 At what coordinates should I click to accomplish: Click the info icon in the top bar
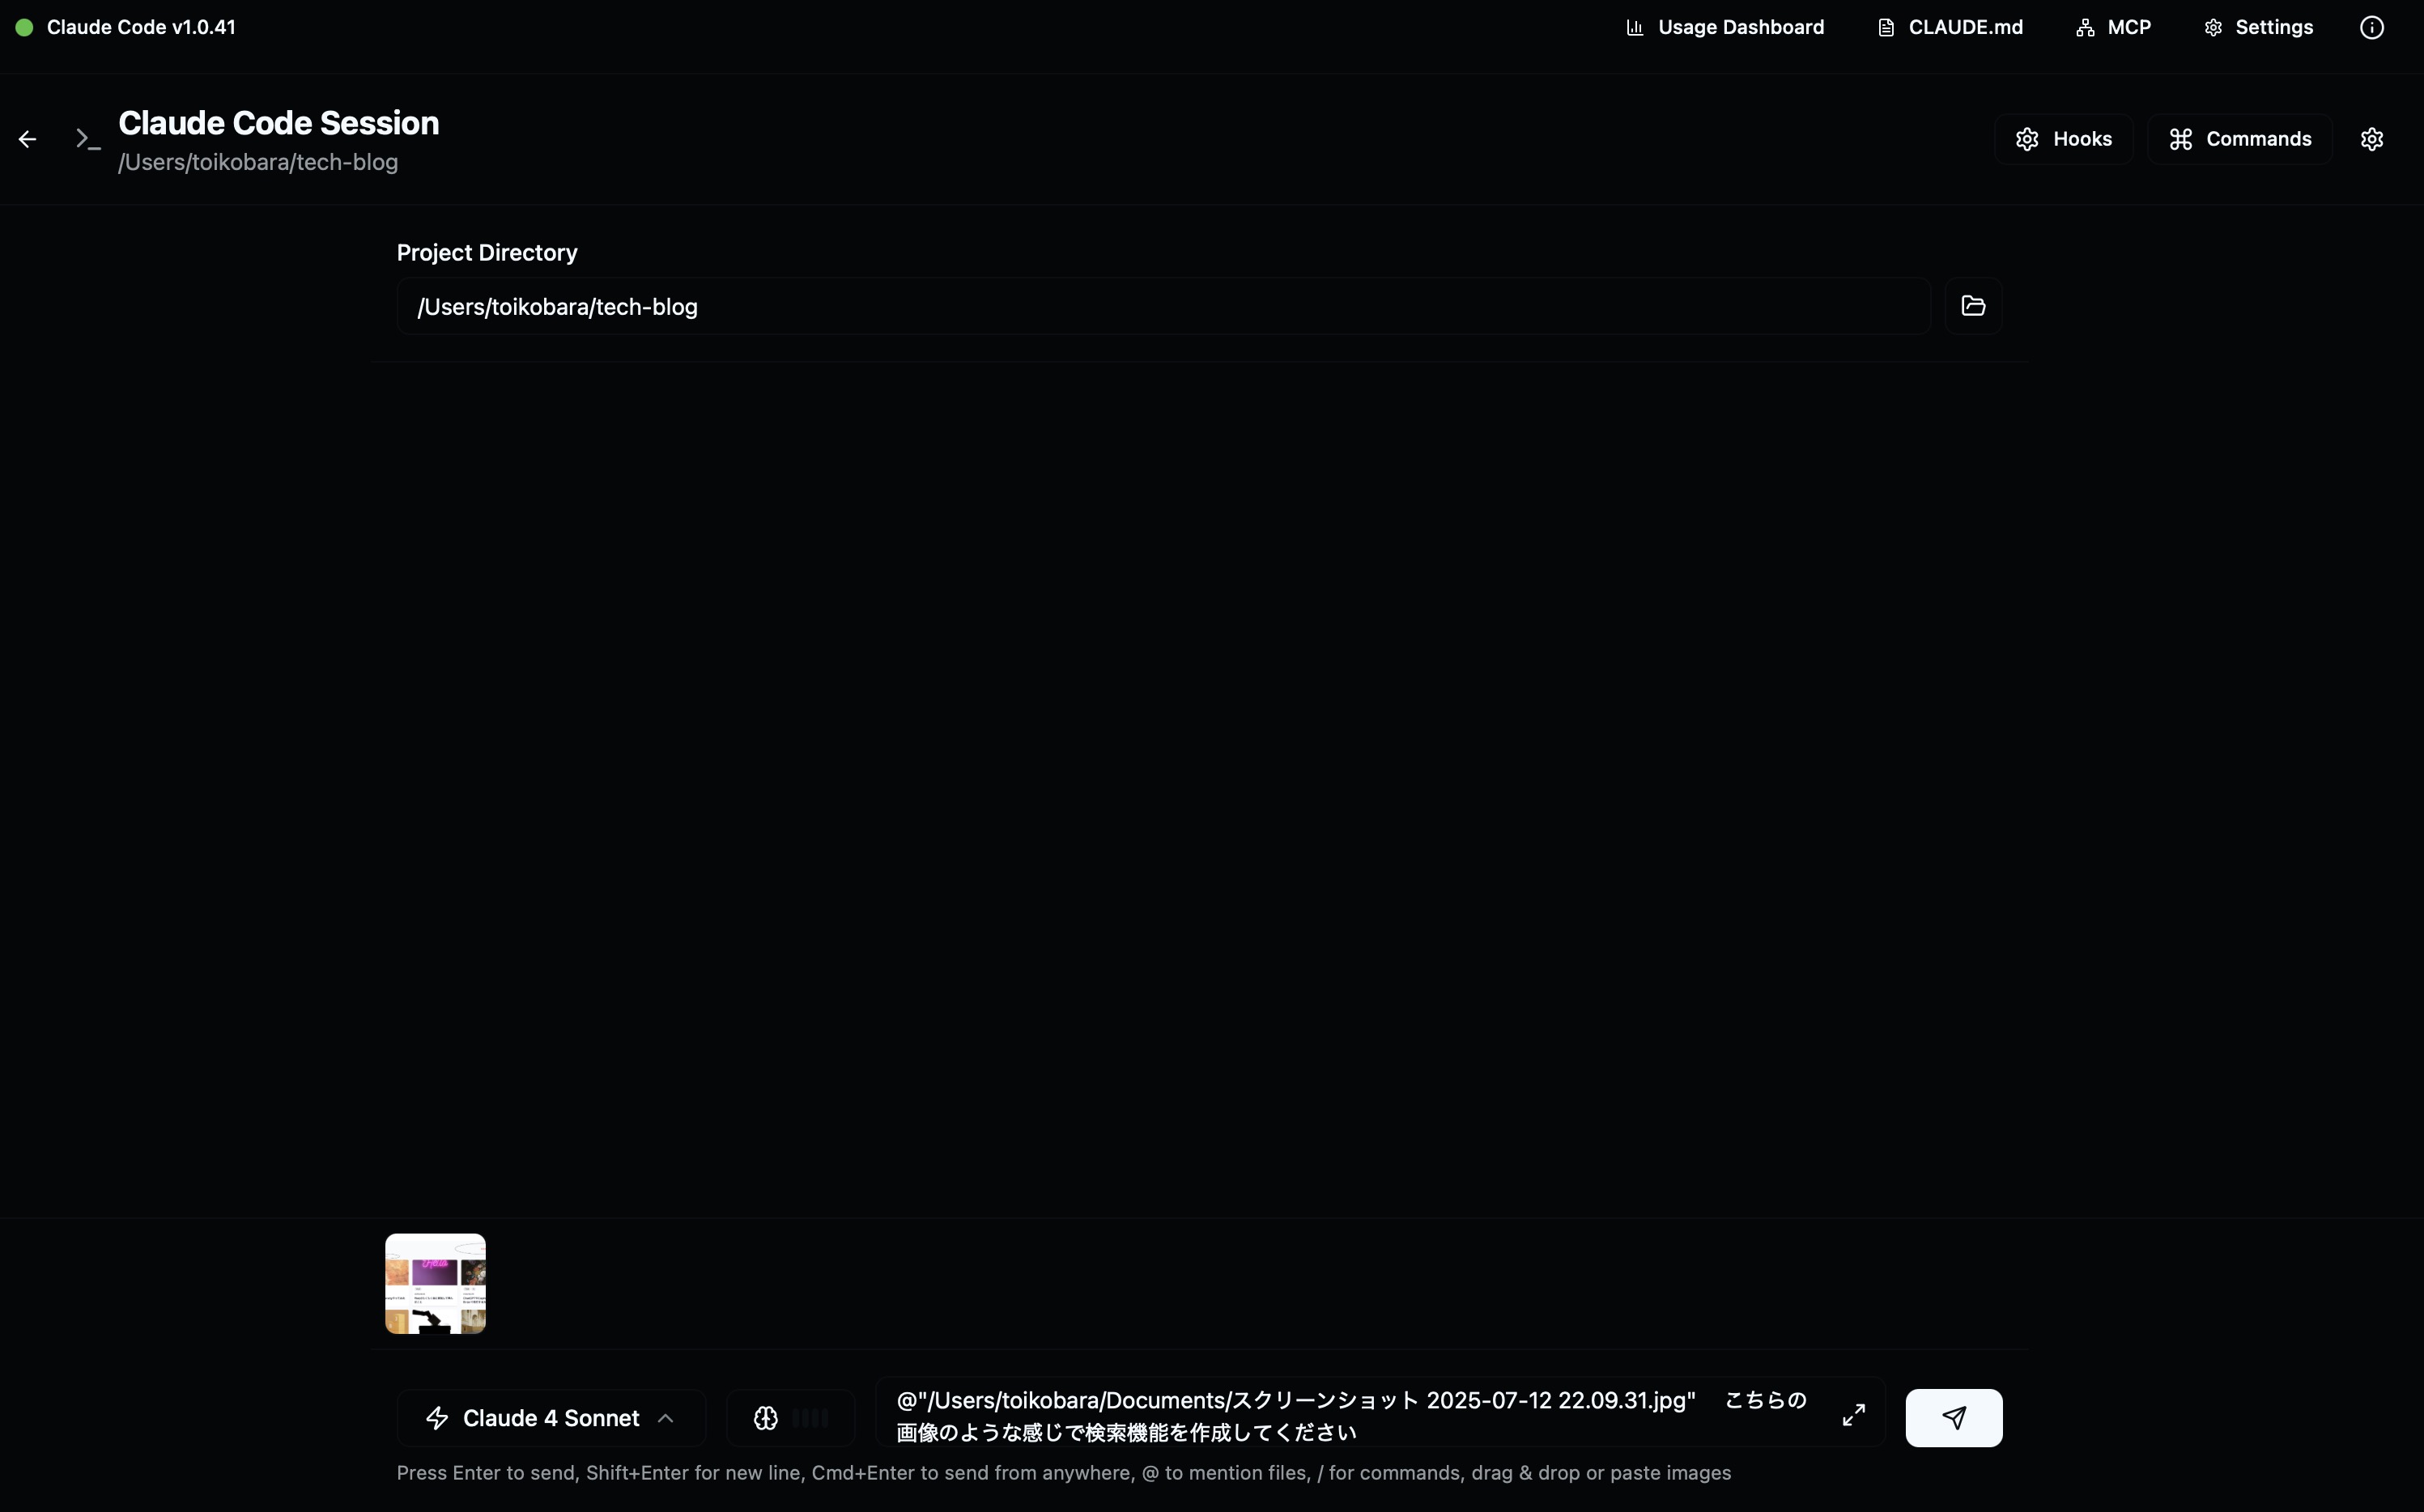2371,27
